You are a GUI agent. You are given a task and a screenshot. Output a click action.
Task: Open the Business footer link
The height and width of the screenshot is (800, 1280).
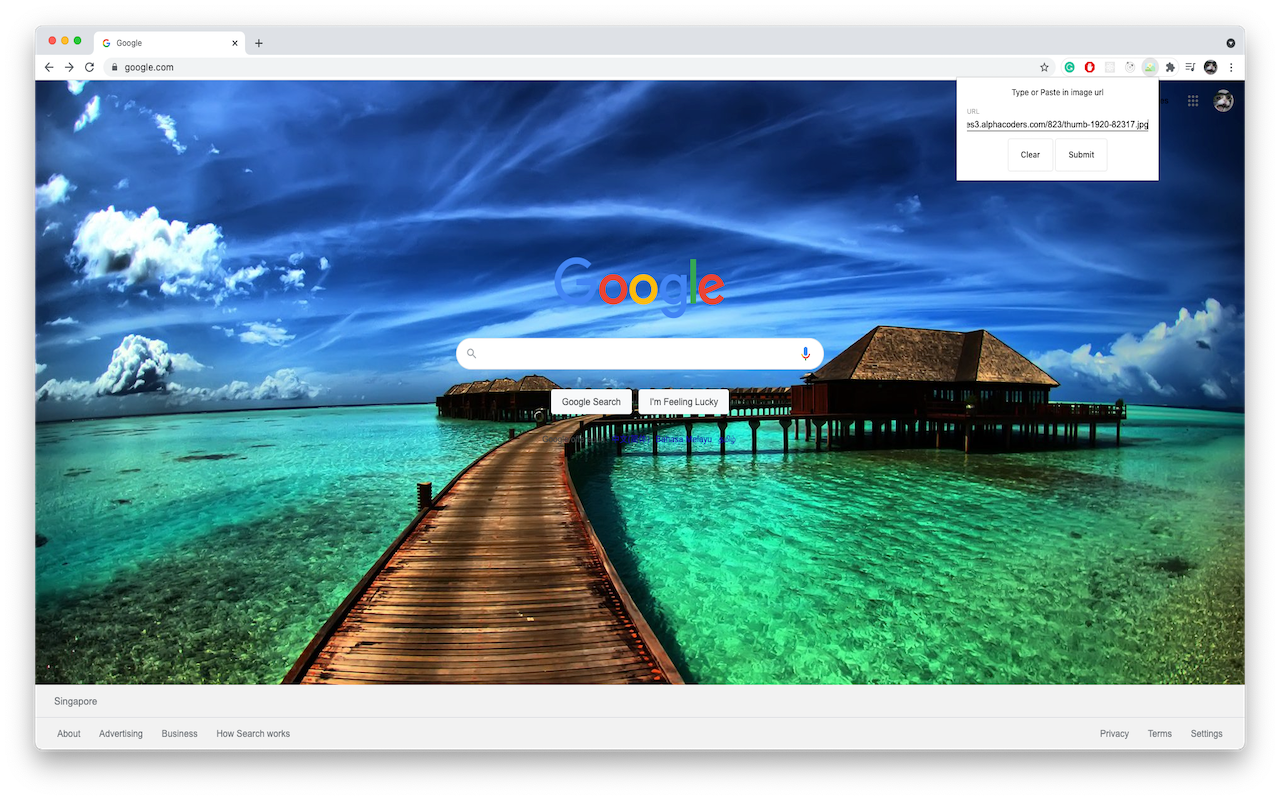[x=180, y=734]
